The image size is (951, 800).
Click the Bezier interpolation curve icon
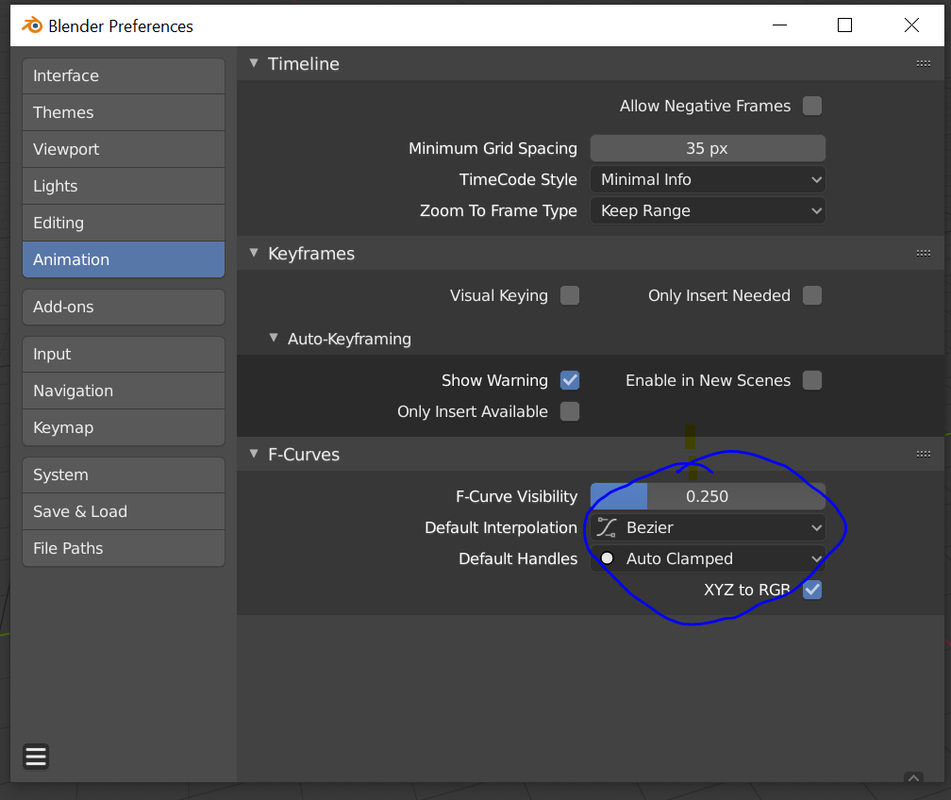click(x=607, y=528)
